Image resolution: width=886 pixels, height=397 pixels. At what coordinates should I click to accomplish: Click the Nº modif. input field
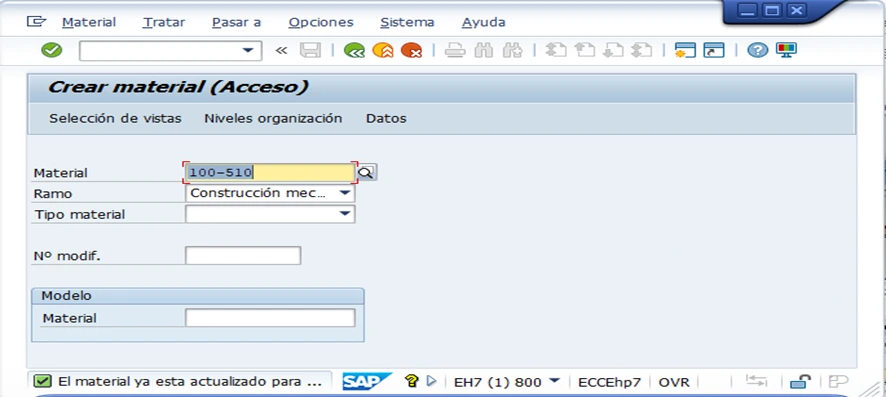[243, 255]
